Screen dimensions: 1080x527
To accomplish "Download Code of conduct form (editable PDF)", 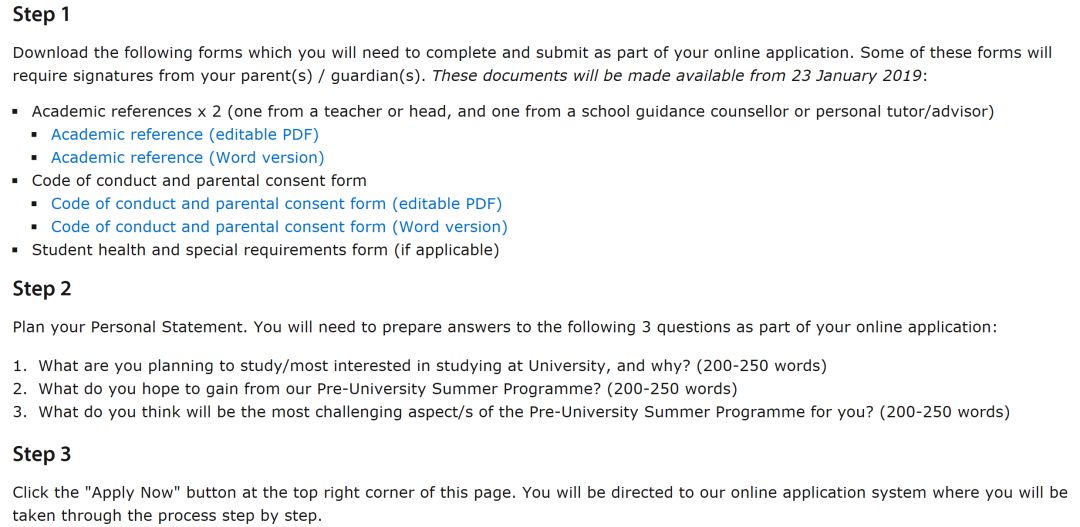I will click(x=276, y=204).
